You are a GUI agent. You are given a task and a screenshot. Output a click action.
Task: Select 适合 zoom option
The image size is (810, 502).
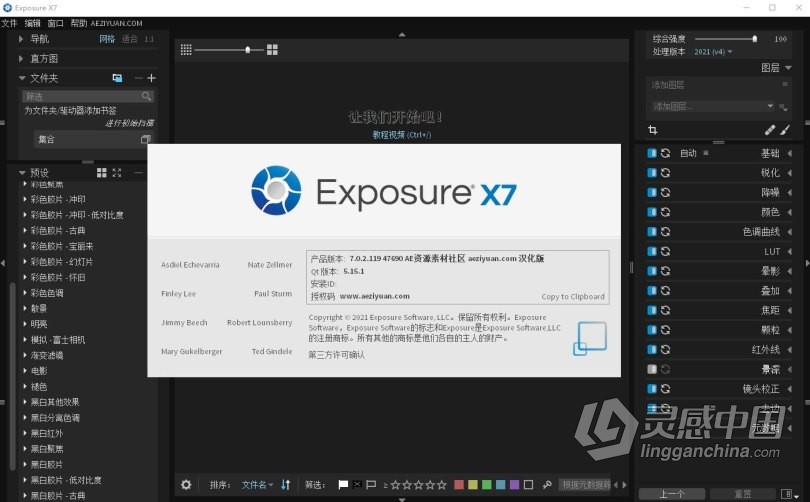130,39
